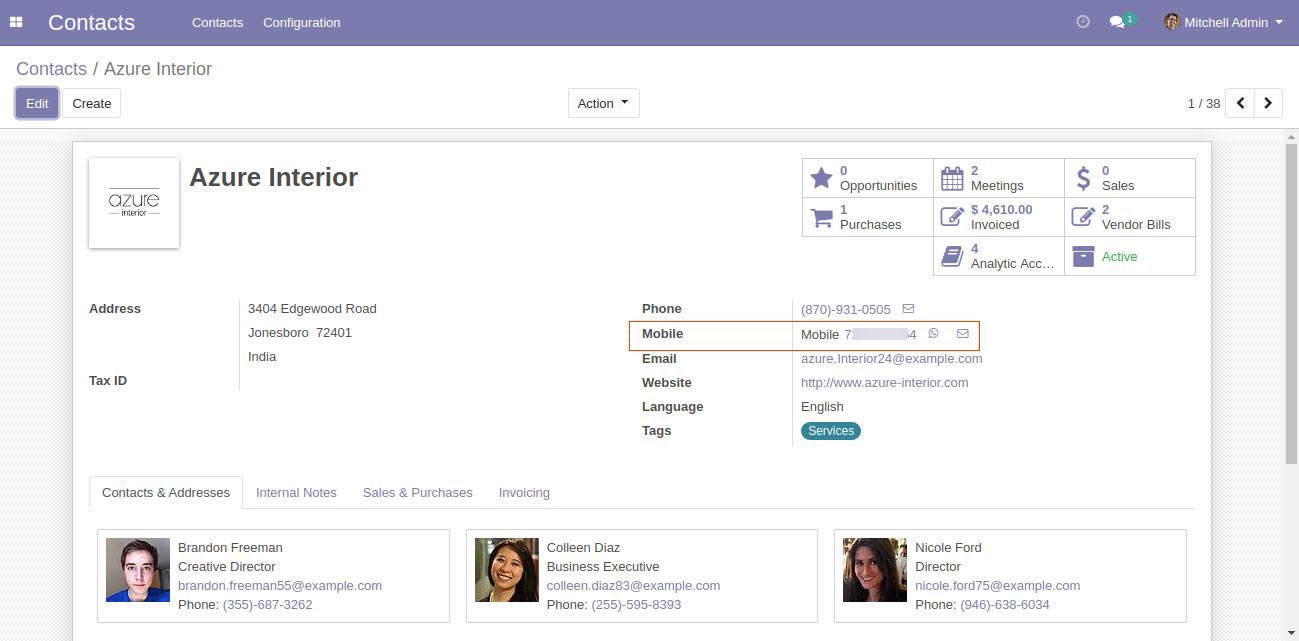
Task: Open Nicole Ford contact photo
Action: (875, 570)
